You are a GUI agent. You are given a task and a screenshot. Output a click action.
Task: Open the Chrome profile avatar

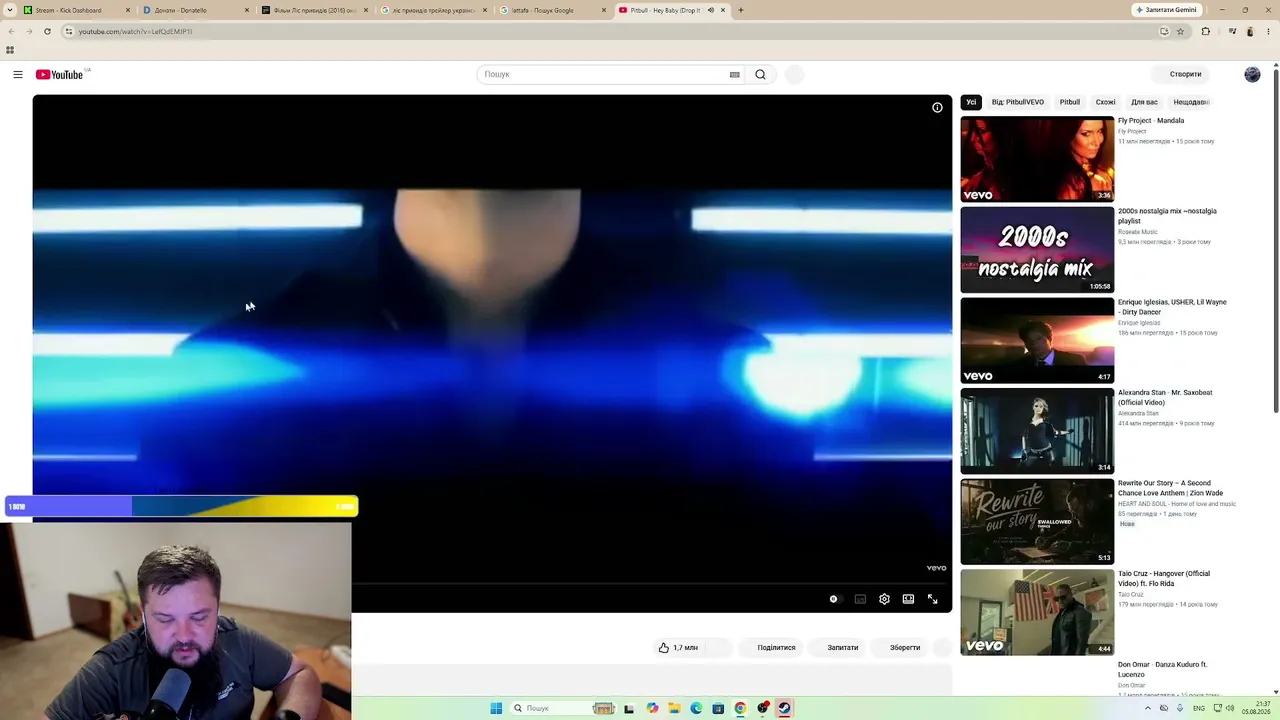pyautogui.click(x=1250, y=31)
